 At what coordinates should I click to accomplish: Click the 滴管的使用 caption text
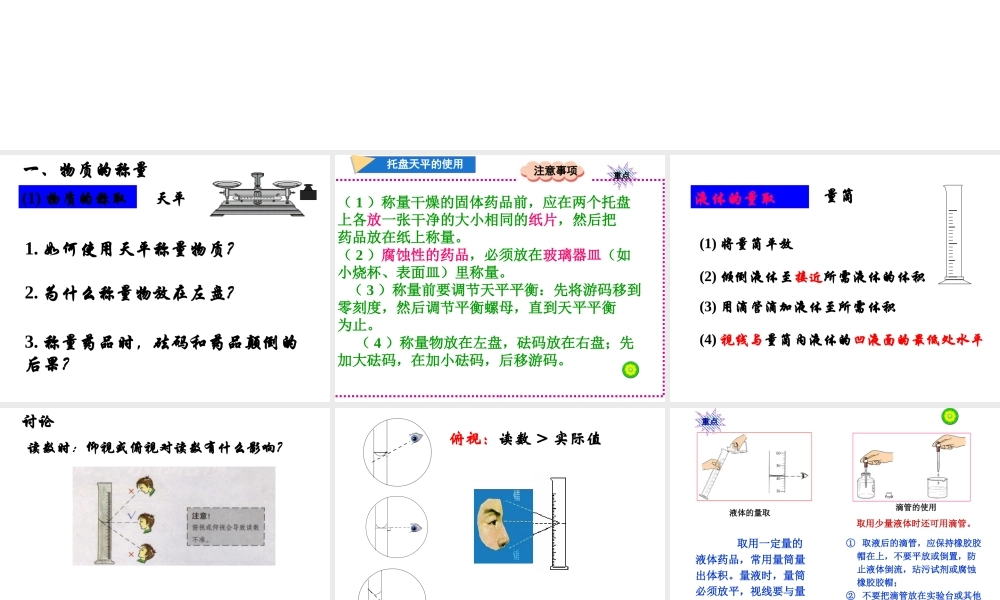[916, 508]
